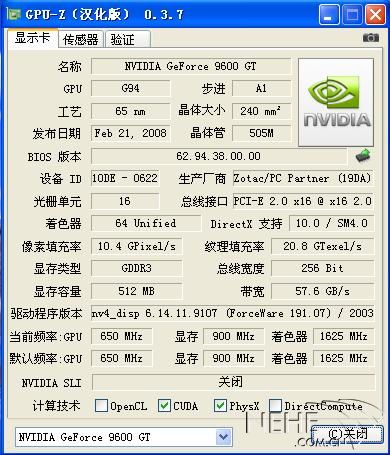
Task: Click the NVIDIA GeForce 9600 GT combo box
Action: click(x=124, y=437)
